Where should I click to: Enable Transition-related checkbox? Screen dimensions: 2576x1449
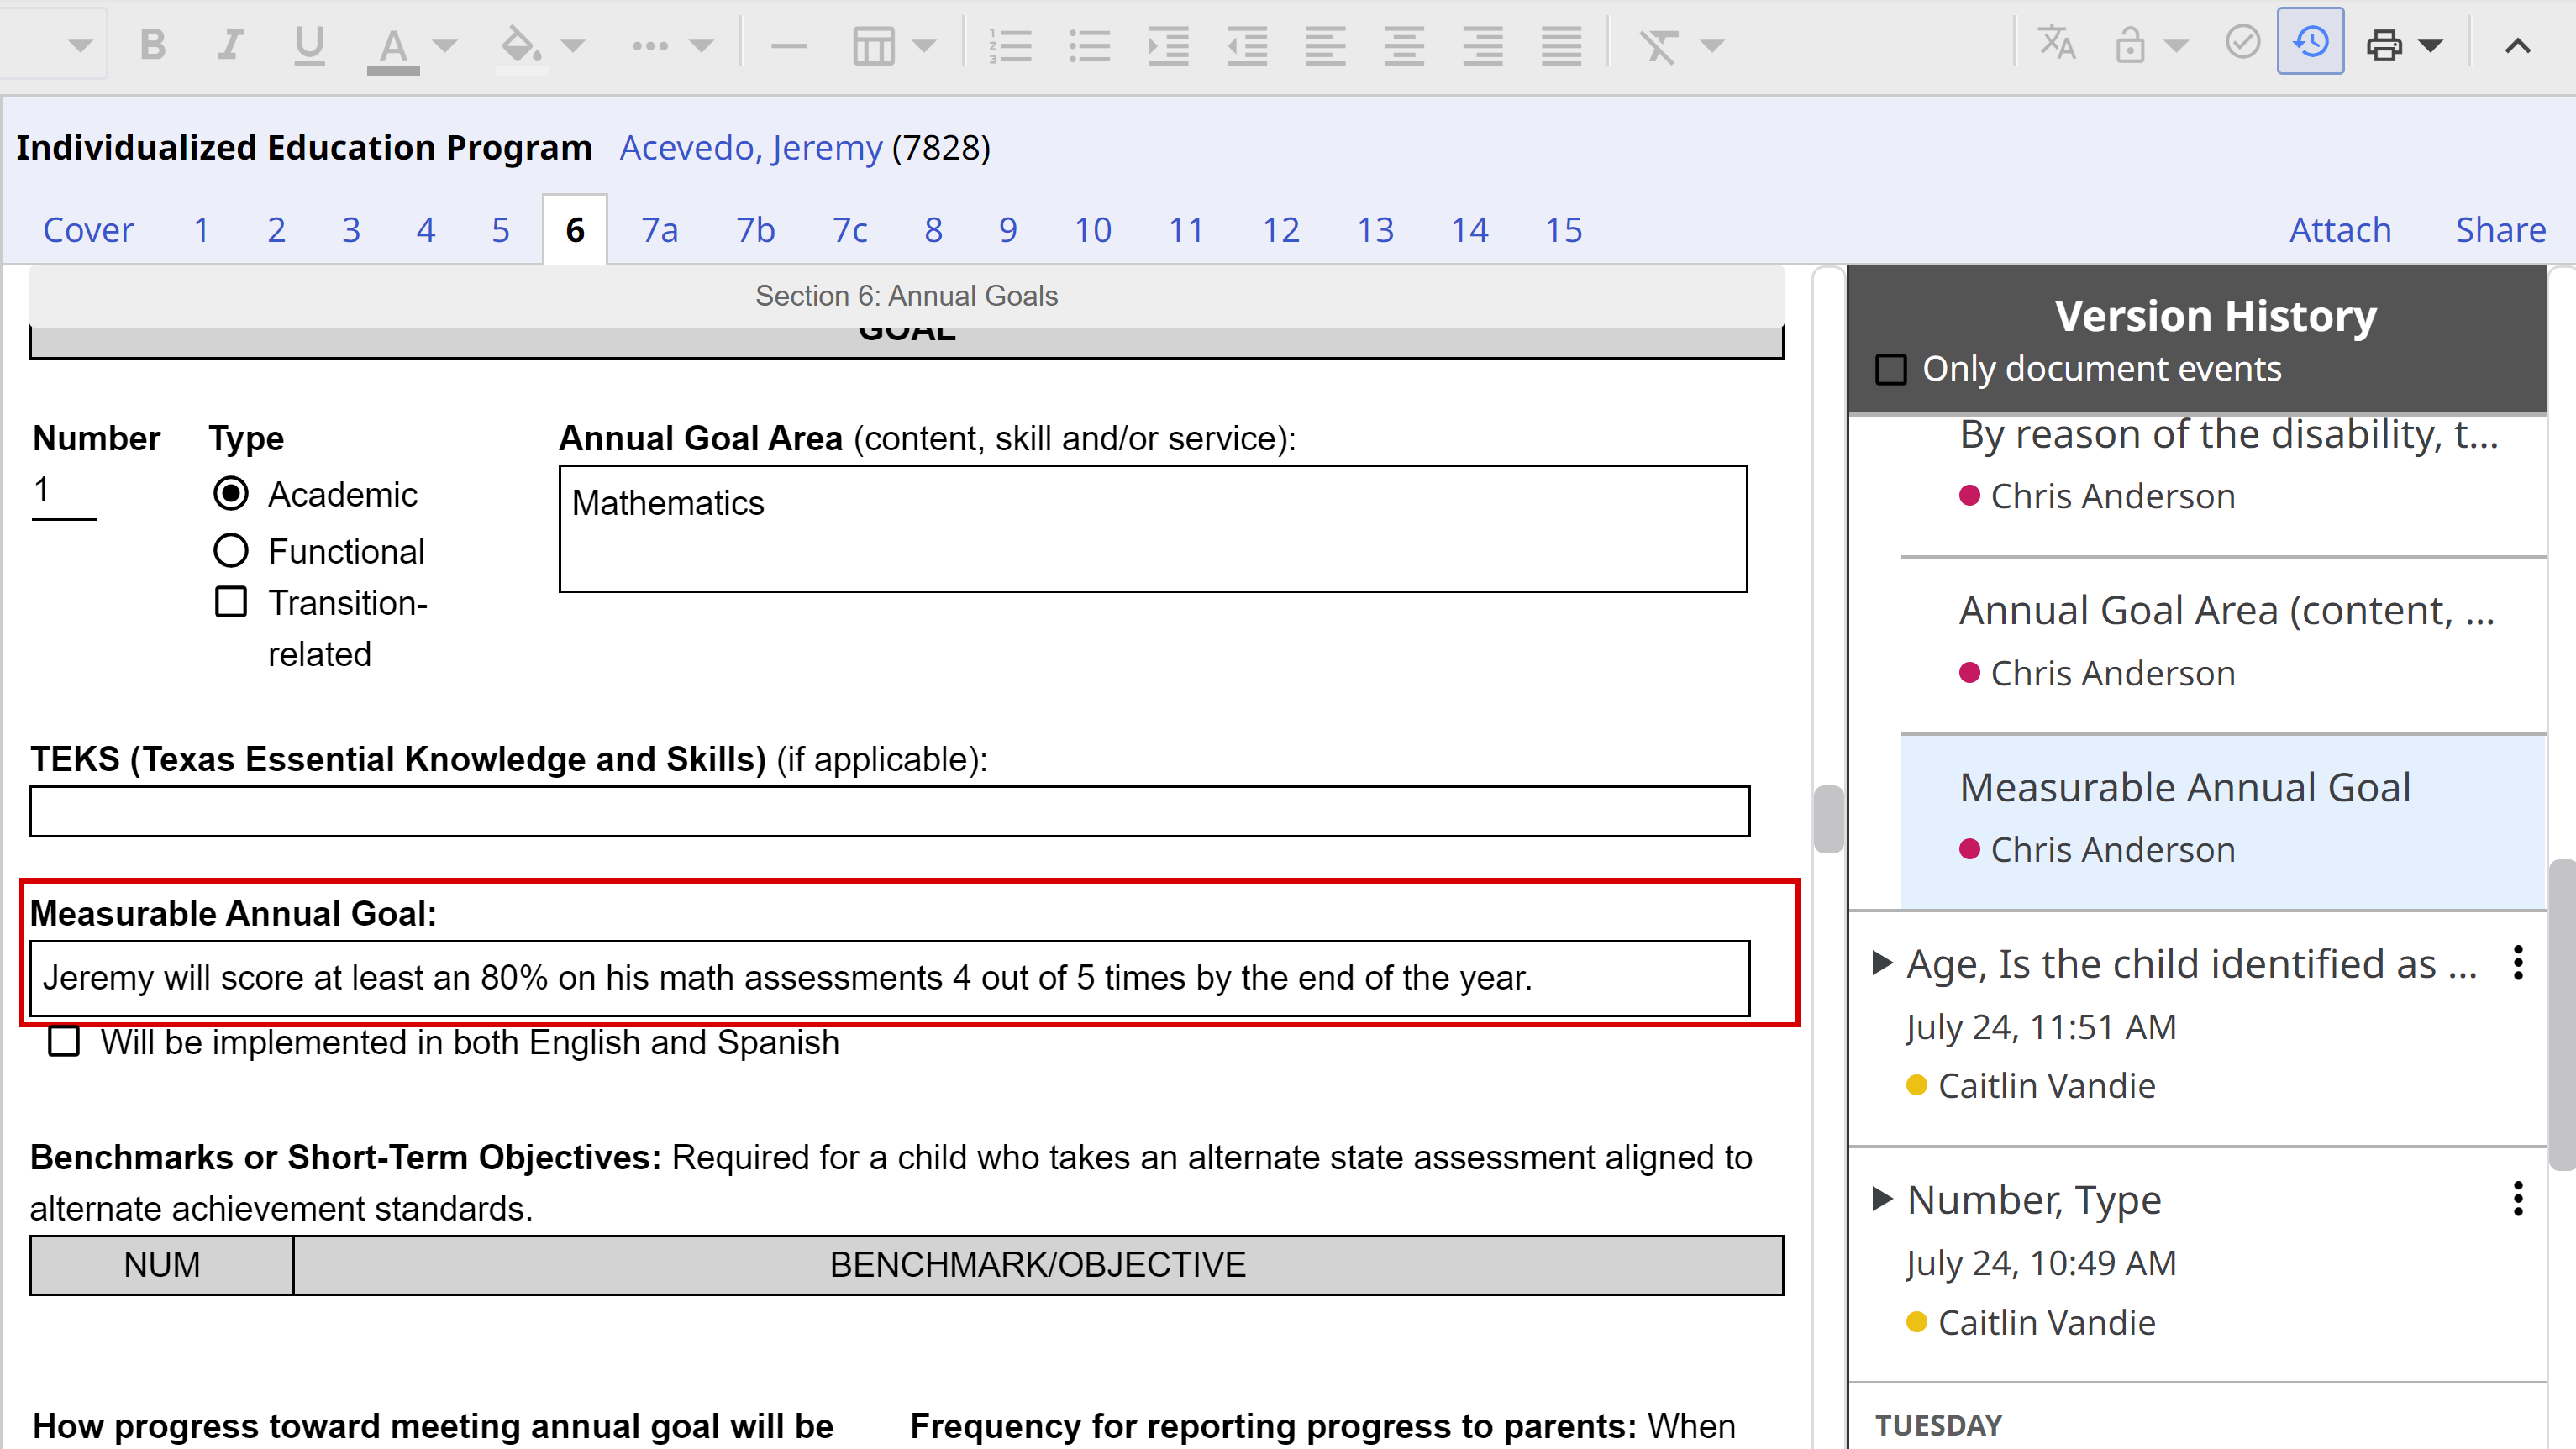(x=230, y=601)
